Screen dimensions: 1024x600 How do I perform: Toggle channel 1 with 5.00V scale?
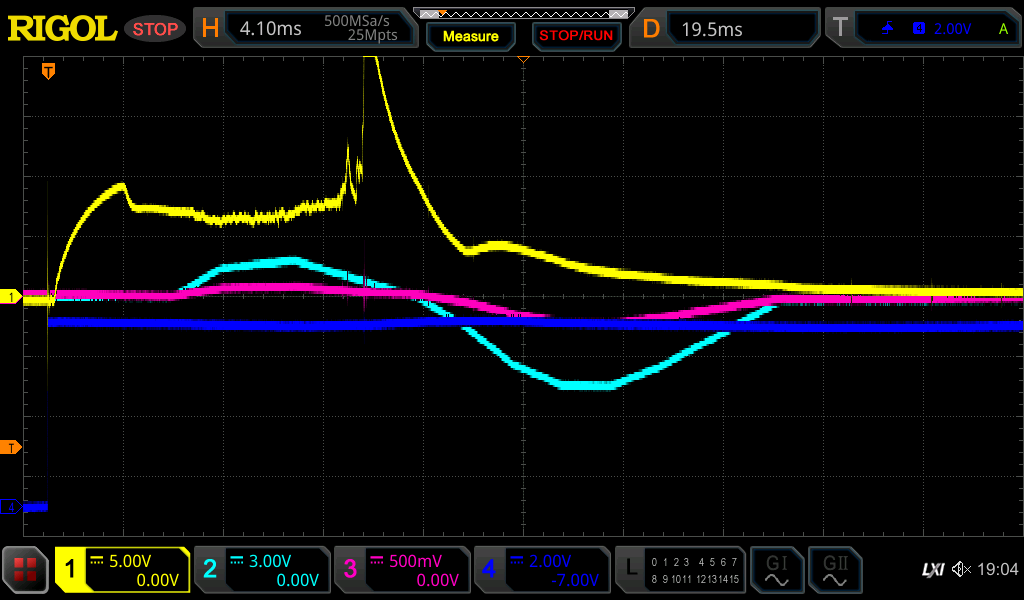pos(122,570)
